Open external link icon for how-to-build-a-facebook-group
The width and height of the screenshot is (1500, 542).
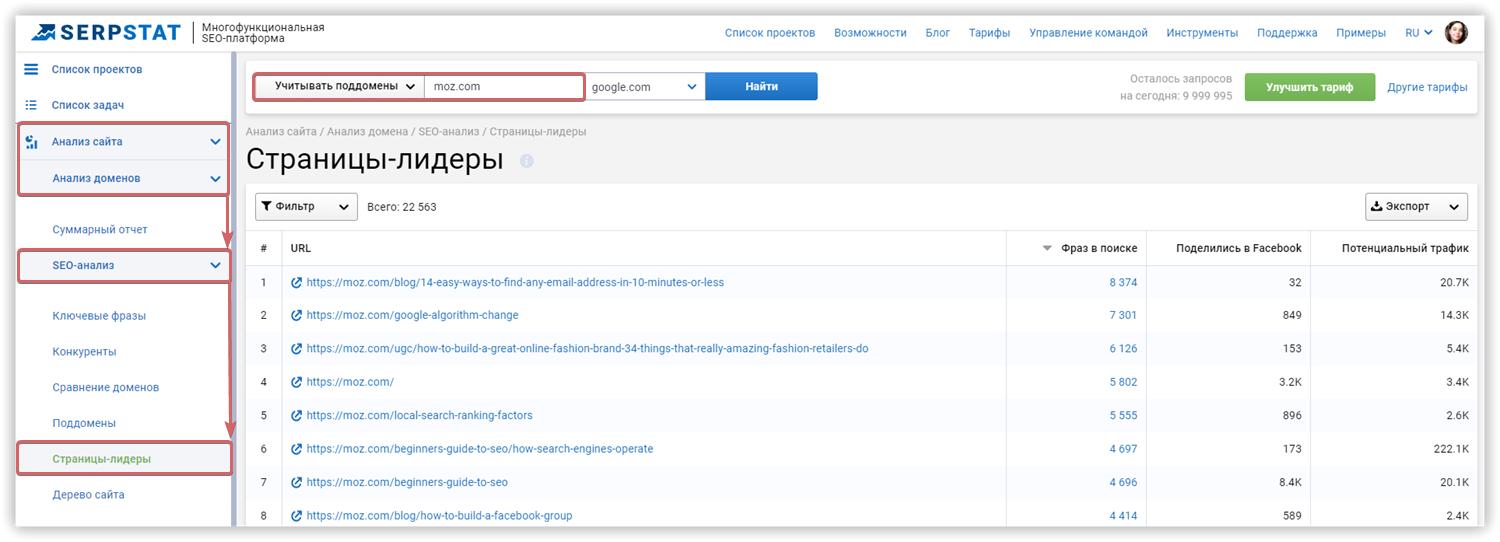click(x=296, y=516)
